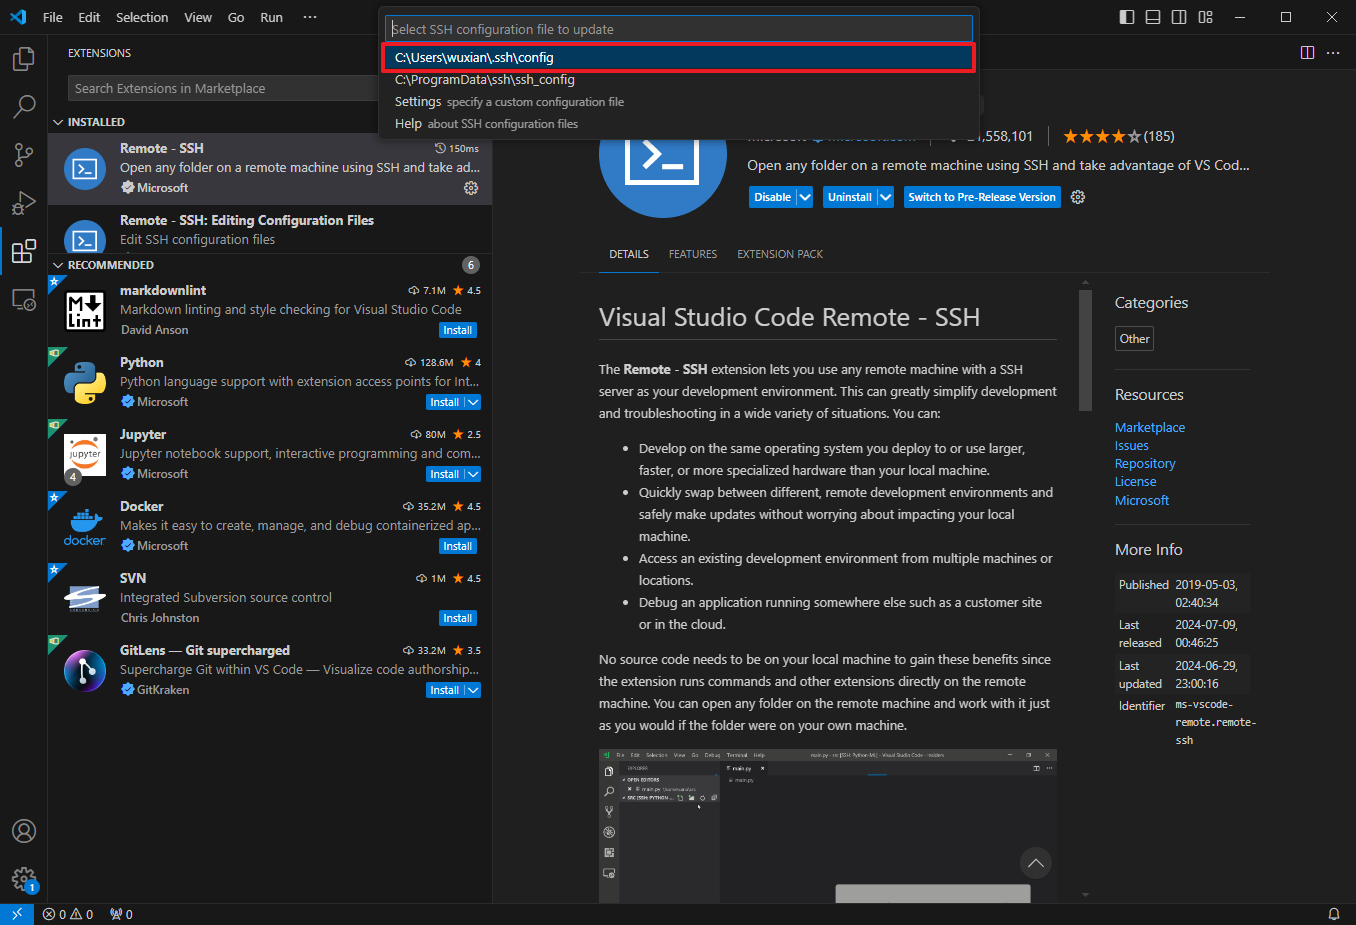The image size is (1356, 925).
Task: Open the Run menu
Action: click(271, 17)
